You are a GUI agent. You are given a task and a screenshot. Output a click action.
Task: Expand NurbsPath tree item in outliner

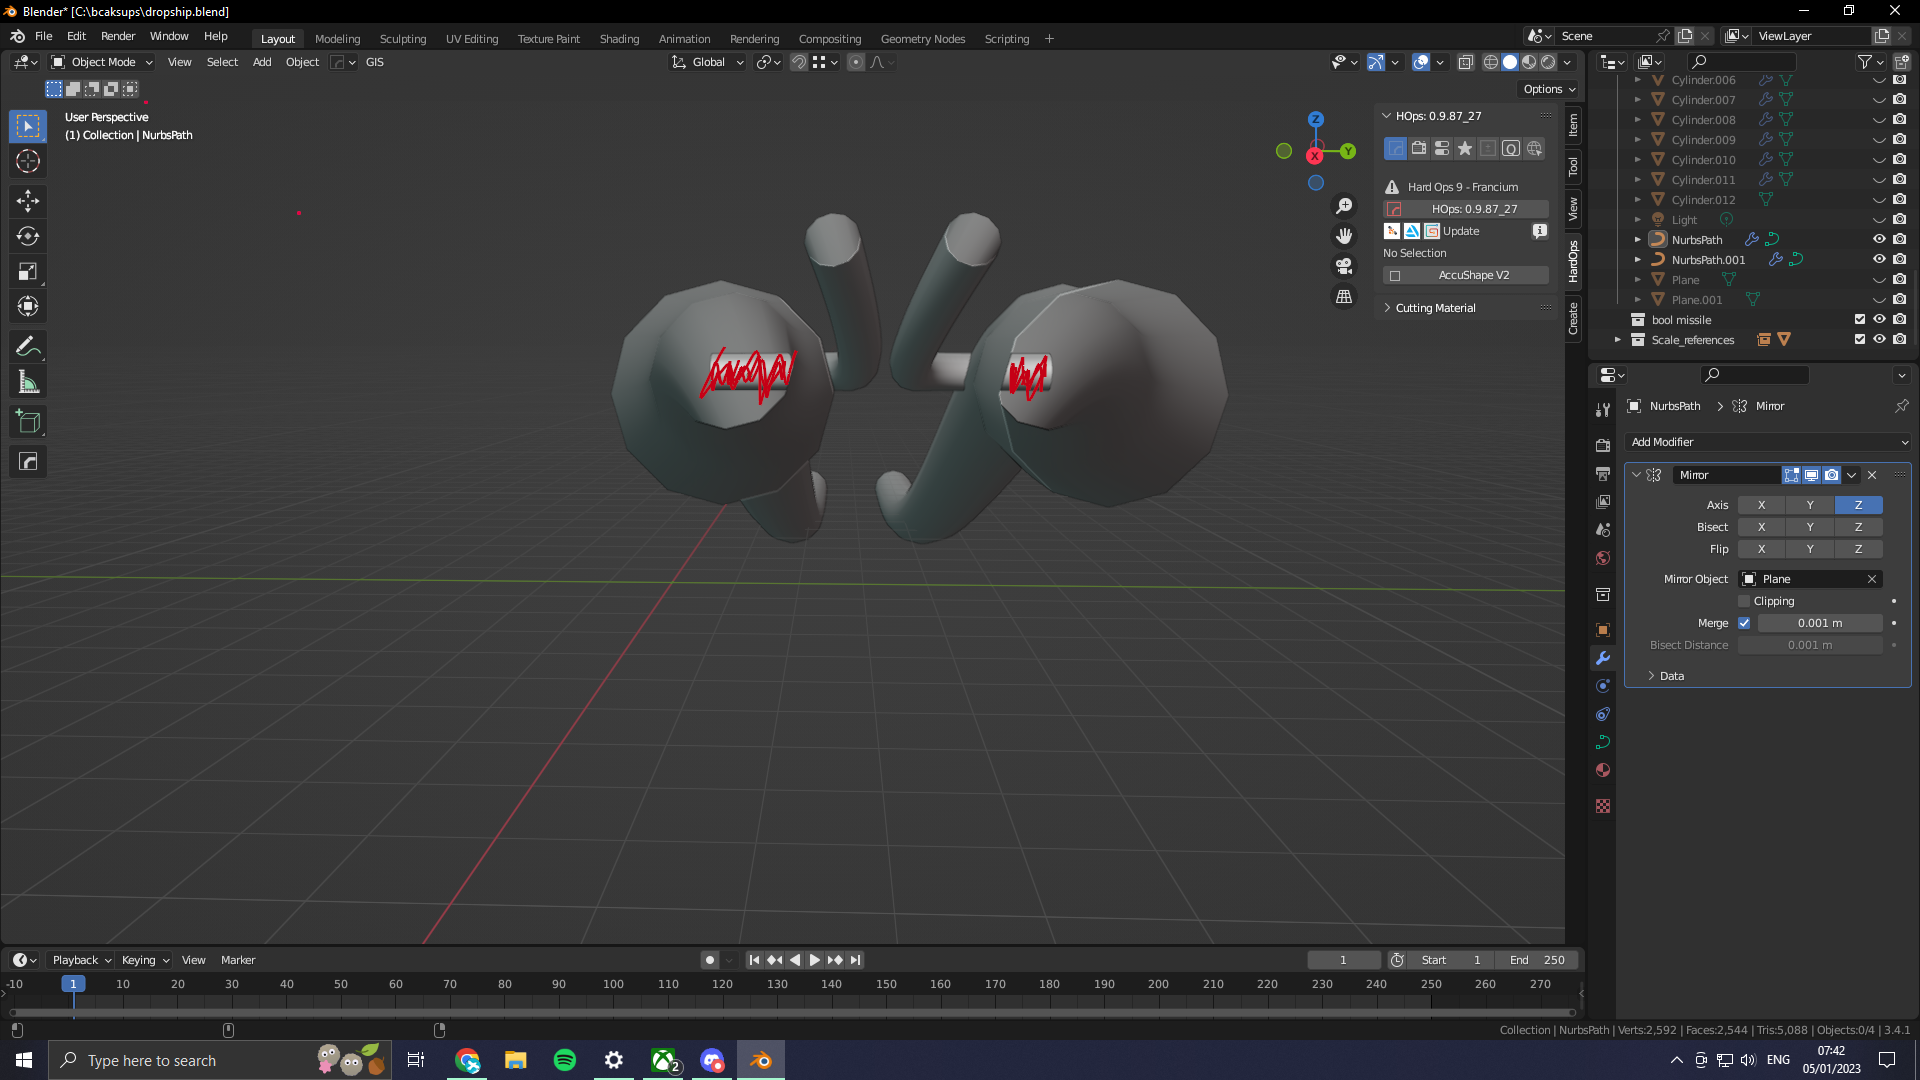point(1637,240)
